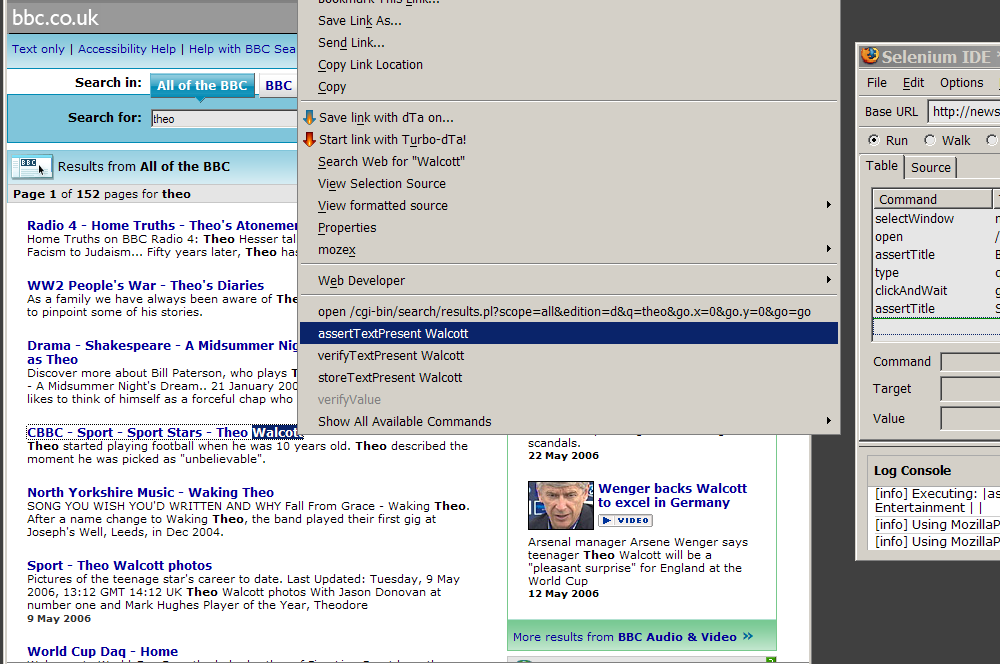Click the Base URL input field
Viewport: 1000px width, 664px height.
[x=964, y=112]
